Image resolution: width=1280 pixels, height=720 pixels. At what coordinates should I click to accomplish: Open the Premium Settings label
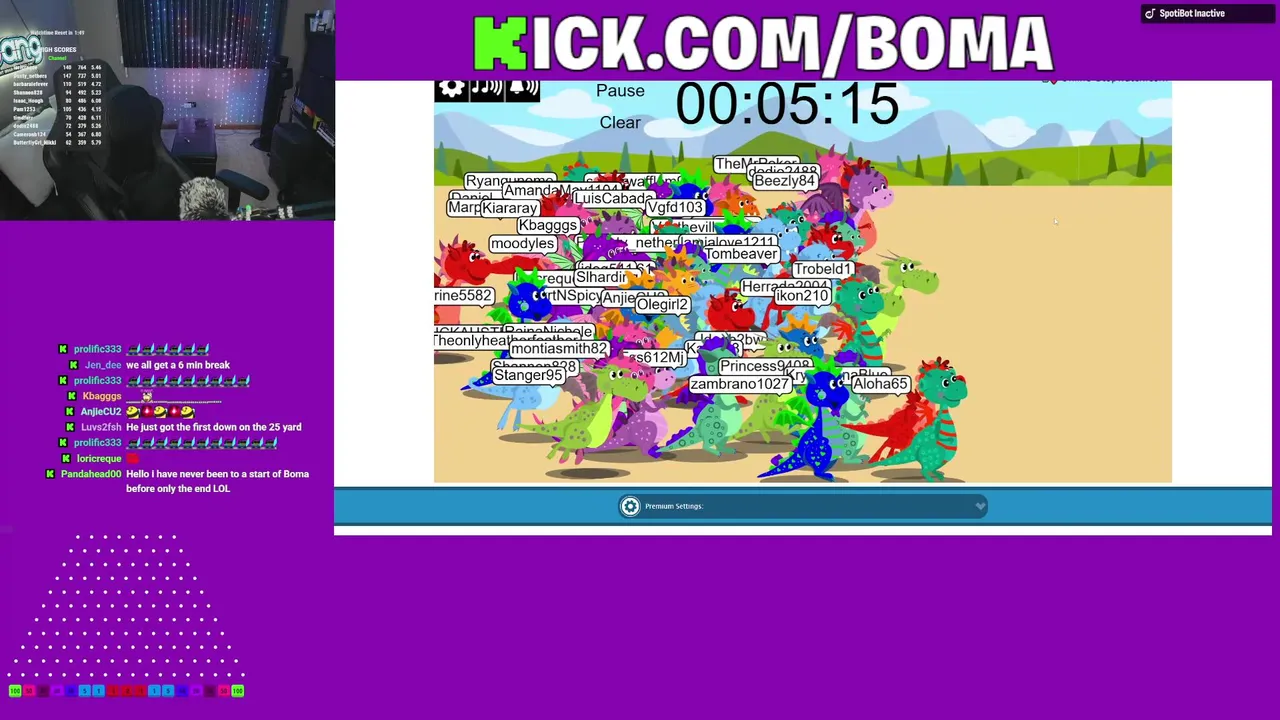[x=674, y=506]
